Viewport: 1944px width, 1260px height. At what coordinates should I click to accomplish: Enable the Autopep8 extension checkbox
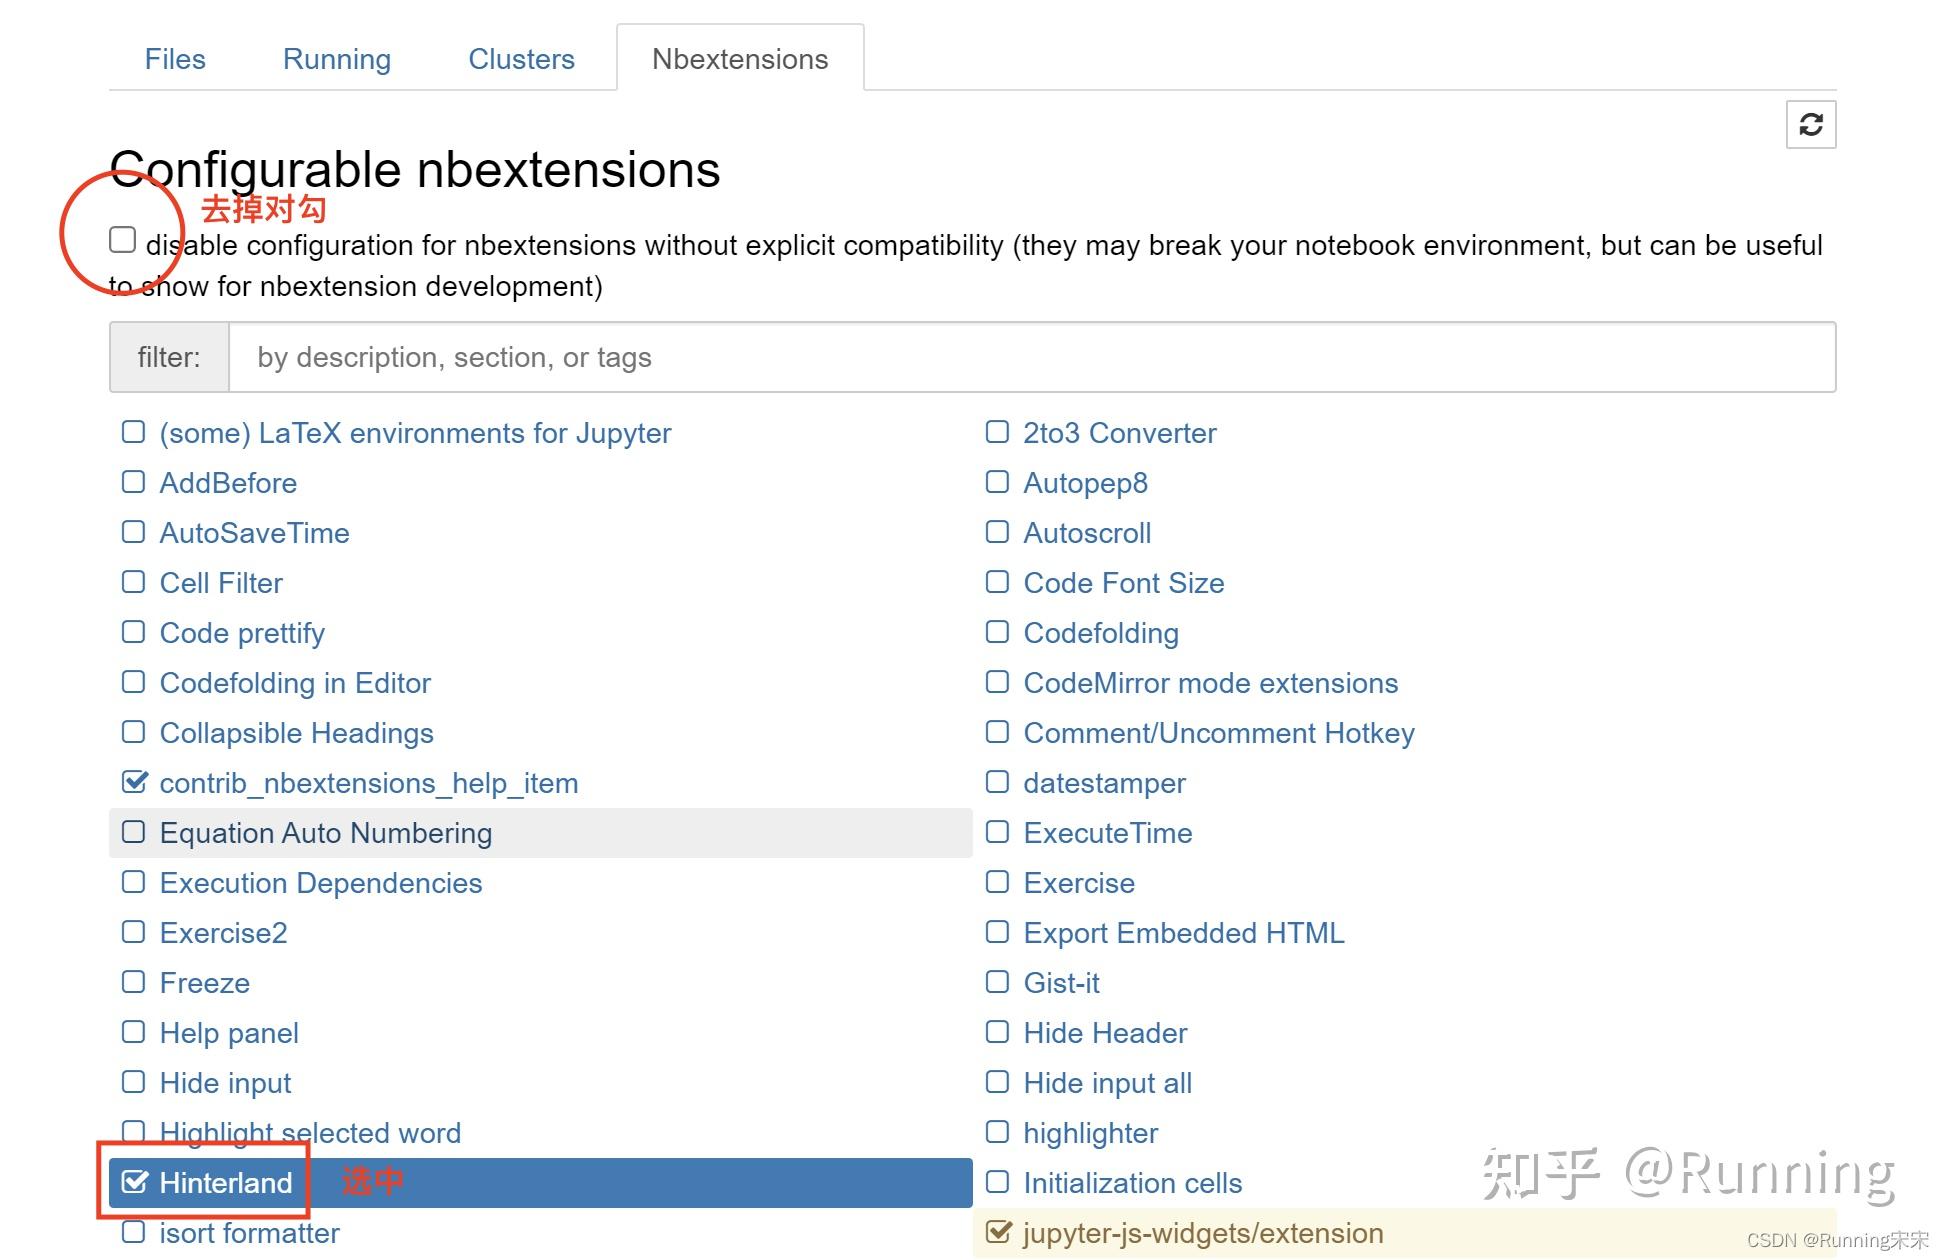pos(997,482)
